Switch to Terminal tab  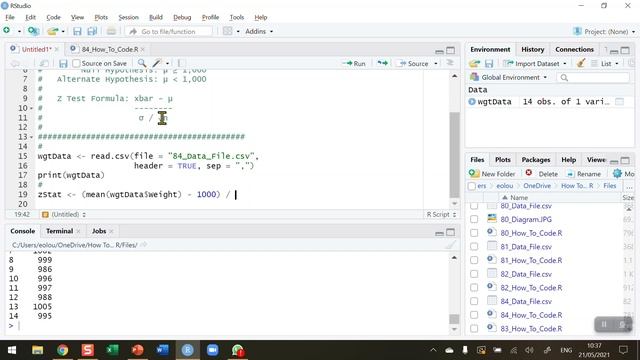click(59, 231)
